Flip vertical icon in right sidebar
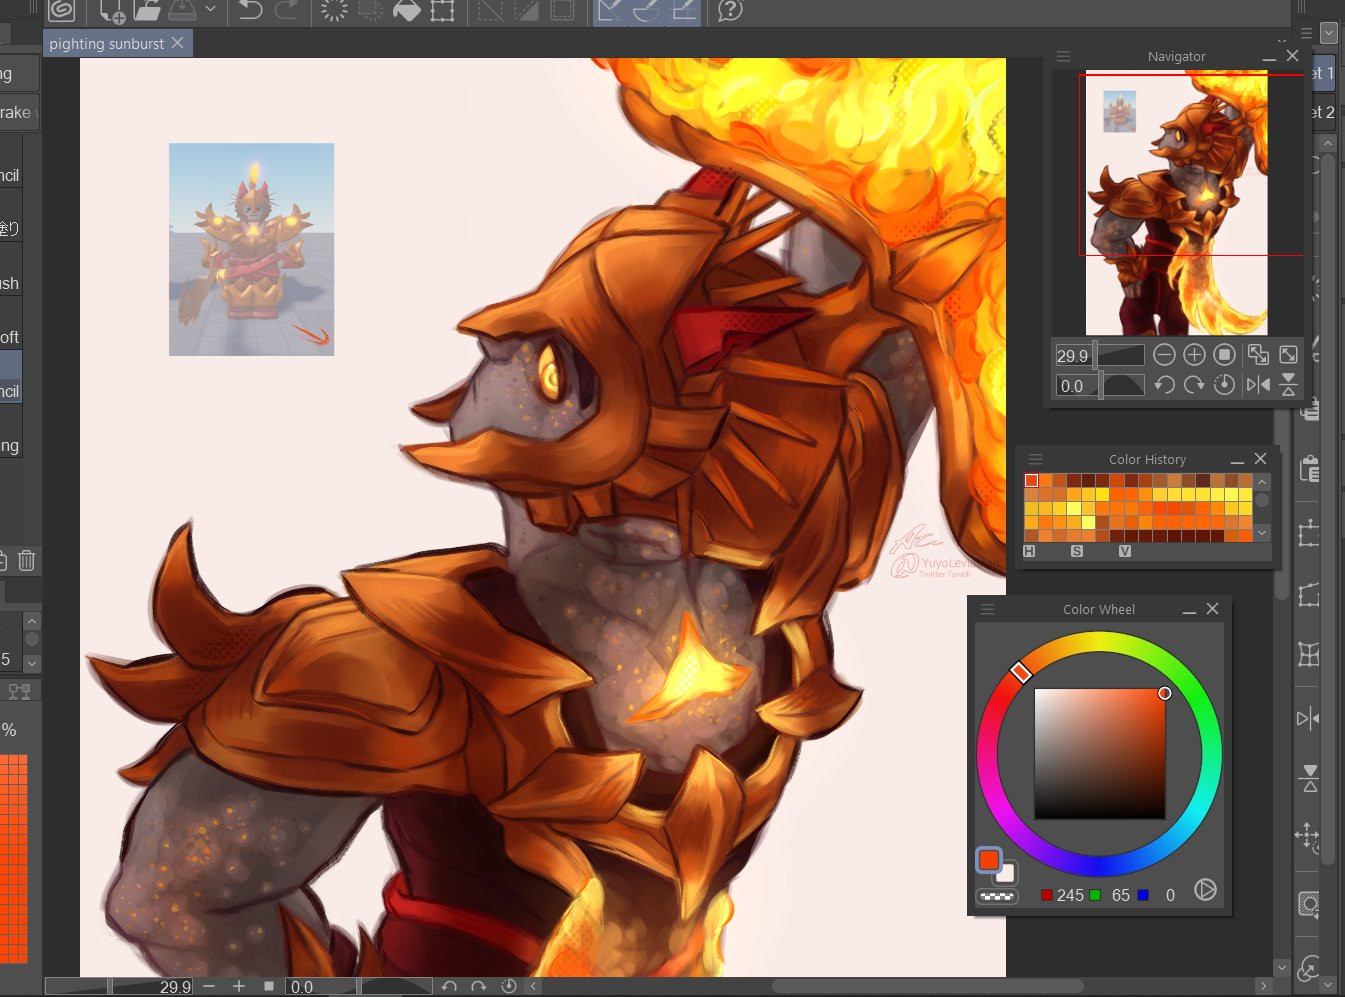The height and width of the screenshot is (997, 1345). point(1309,778)
